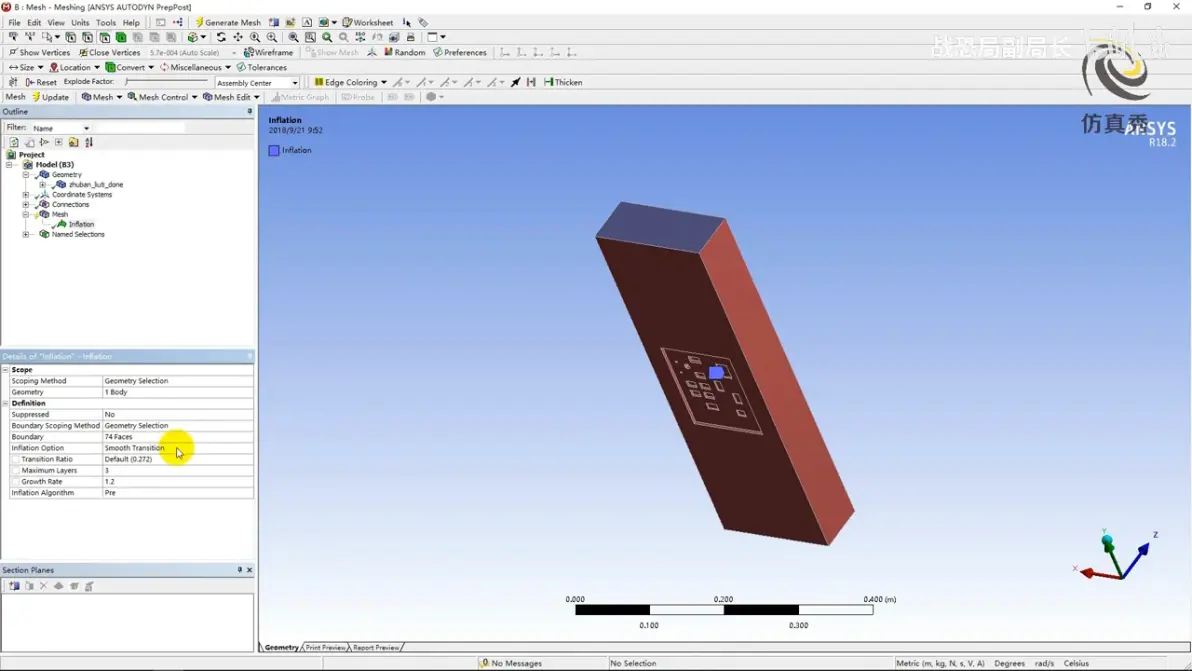
Task: Click the Print (image capture) icon in toolbar
Action: click(x=411, y=36)
